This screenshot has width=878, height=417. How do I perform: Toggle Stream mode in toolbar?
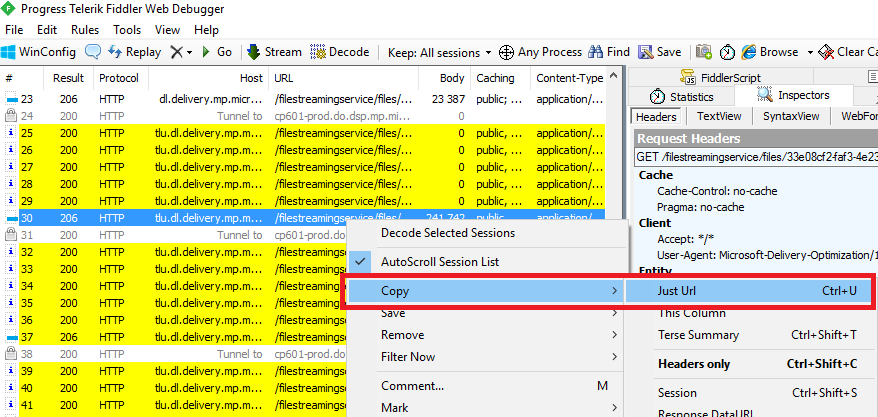(x=273, y=52)
